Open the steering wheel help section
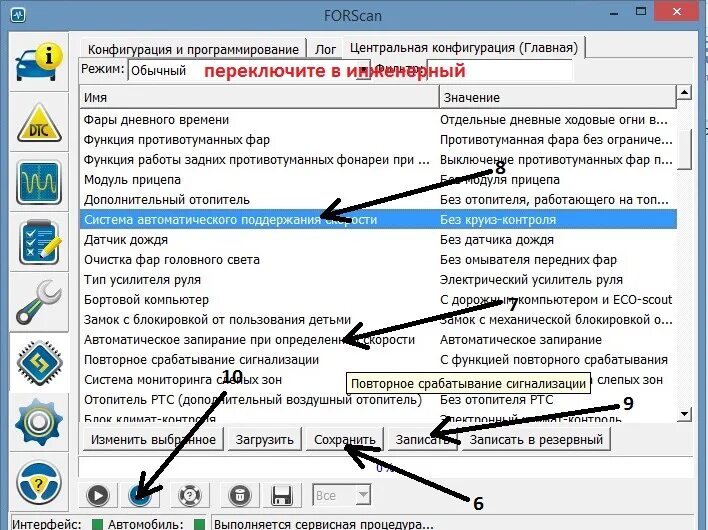 tap(39, 482)
